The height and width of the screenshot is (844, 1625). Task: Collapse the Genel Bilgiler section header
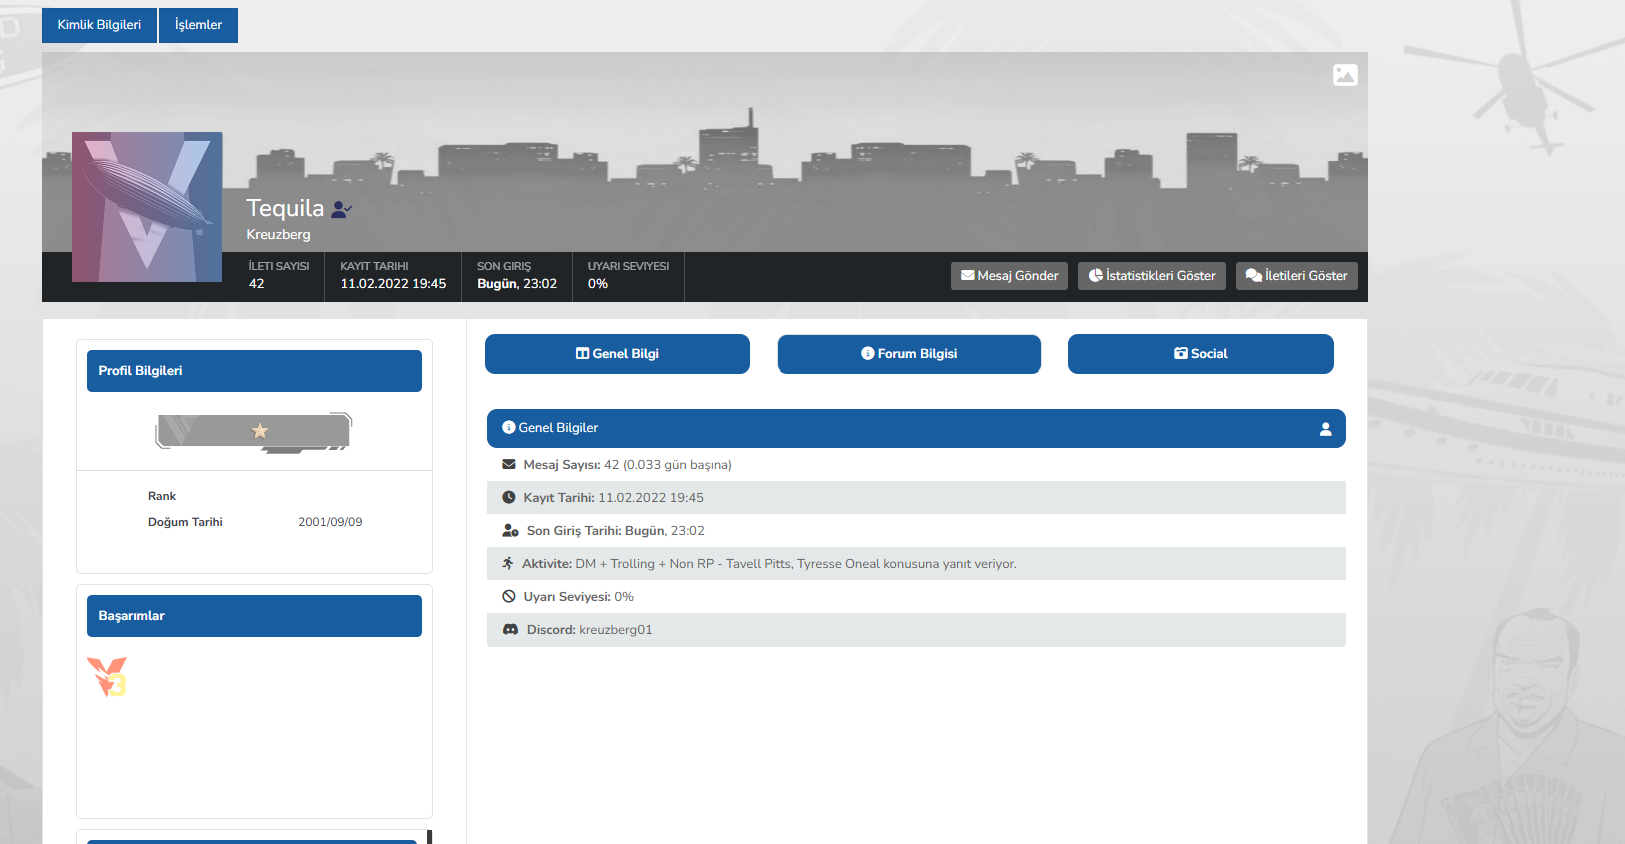(x=916, y=428)
